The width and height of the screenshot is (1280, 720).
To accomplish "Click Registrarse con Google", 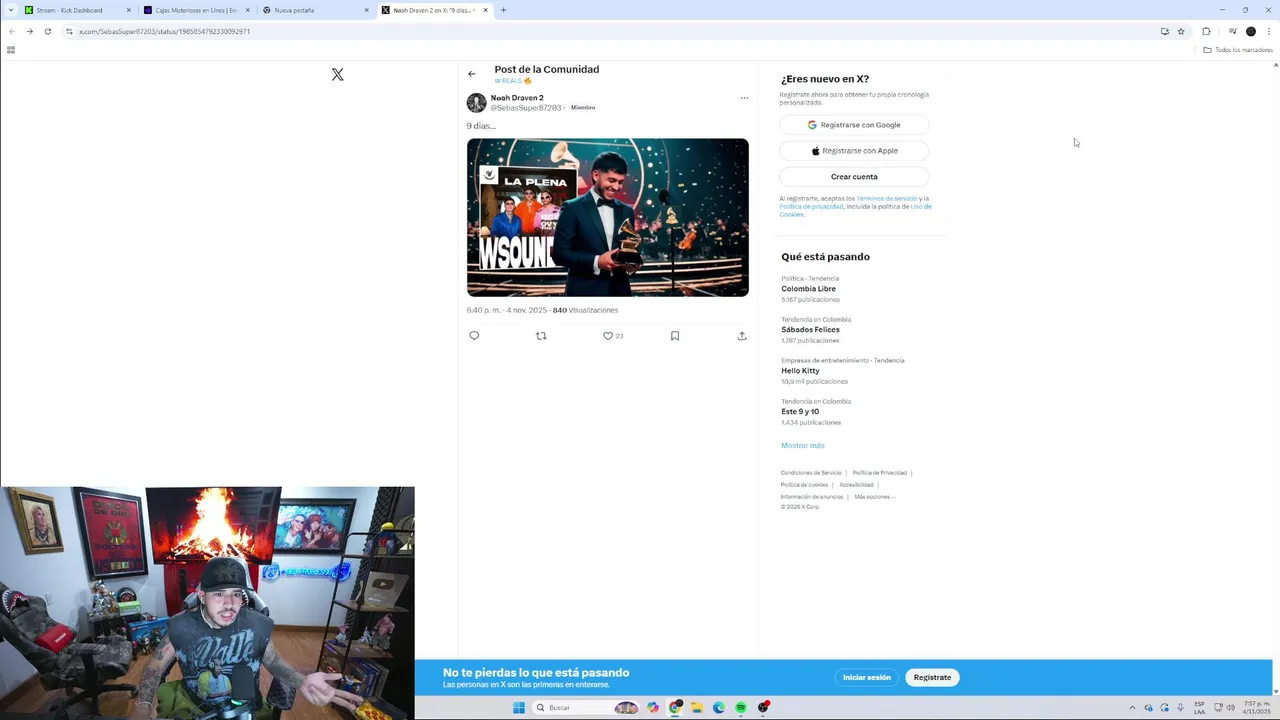I will pos(854,125).
